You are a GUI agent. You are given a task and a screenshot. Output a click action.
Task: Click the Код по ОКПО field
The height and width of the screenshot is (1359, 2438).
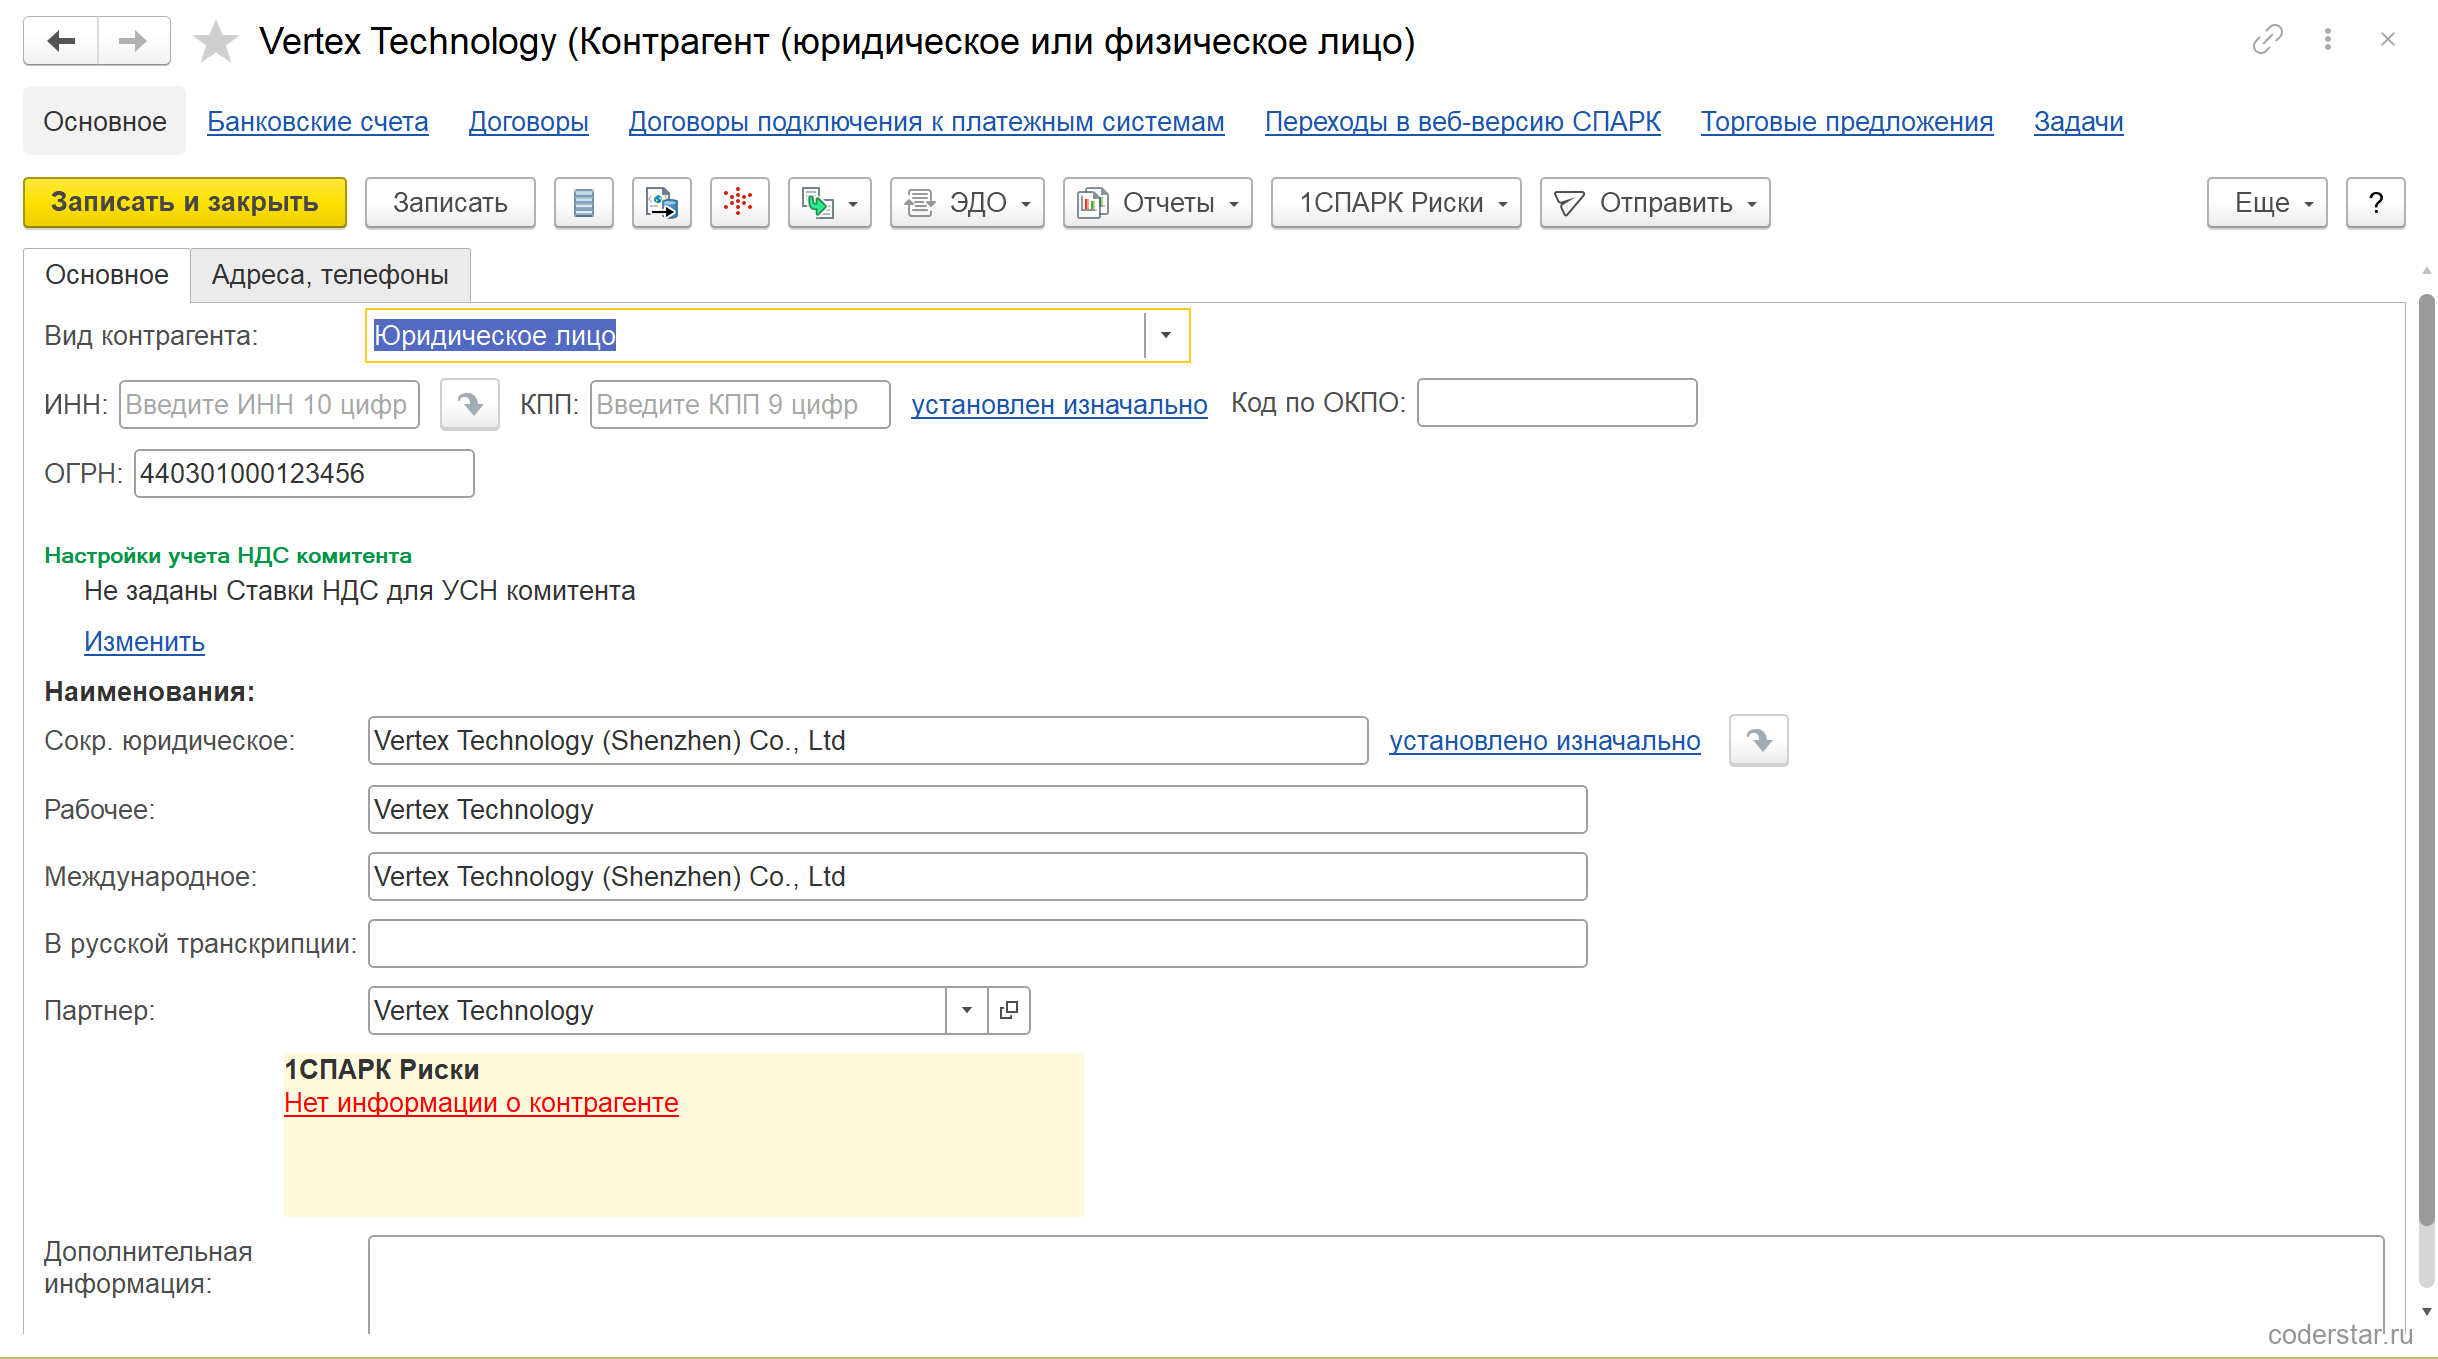[1557, 403]
